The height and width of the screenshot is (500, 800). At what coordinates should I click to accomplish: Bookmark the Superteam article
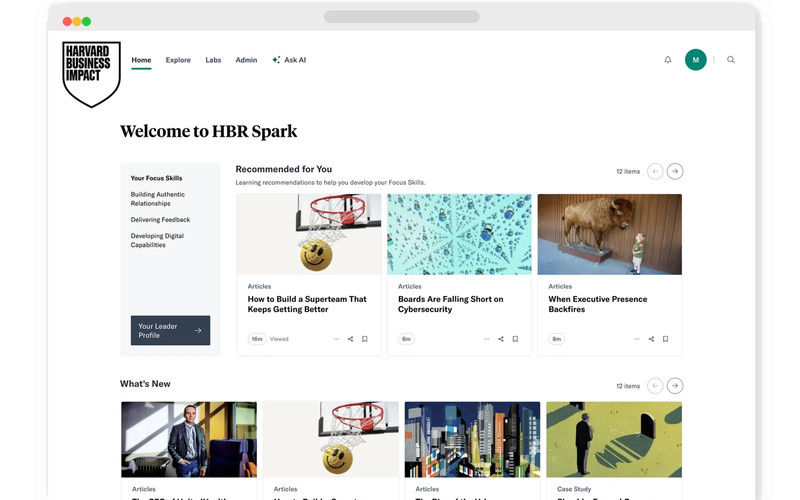pyautogui.click(x=365, y=339)
